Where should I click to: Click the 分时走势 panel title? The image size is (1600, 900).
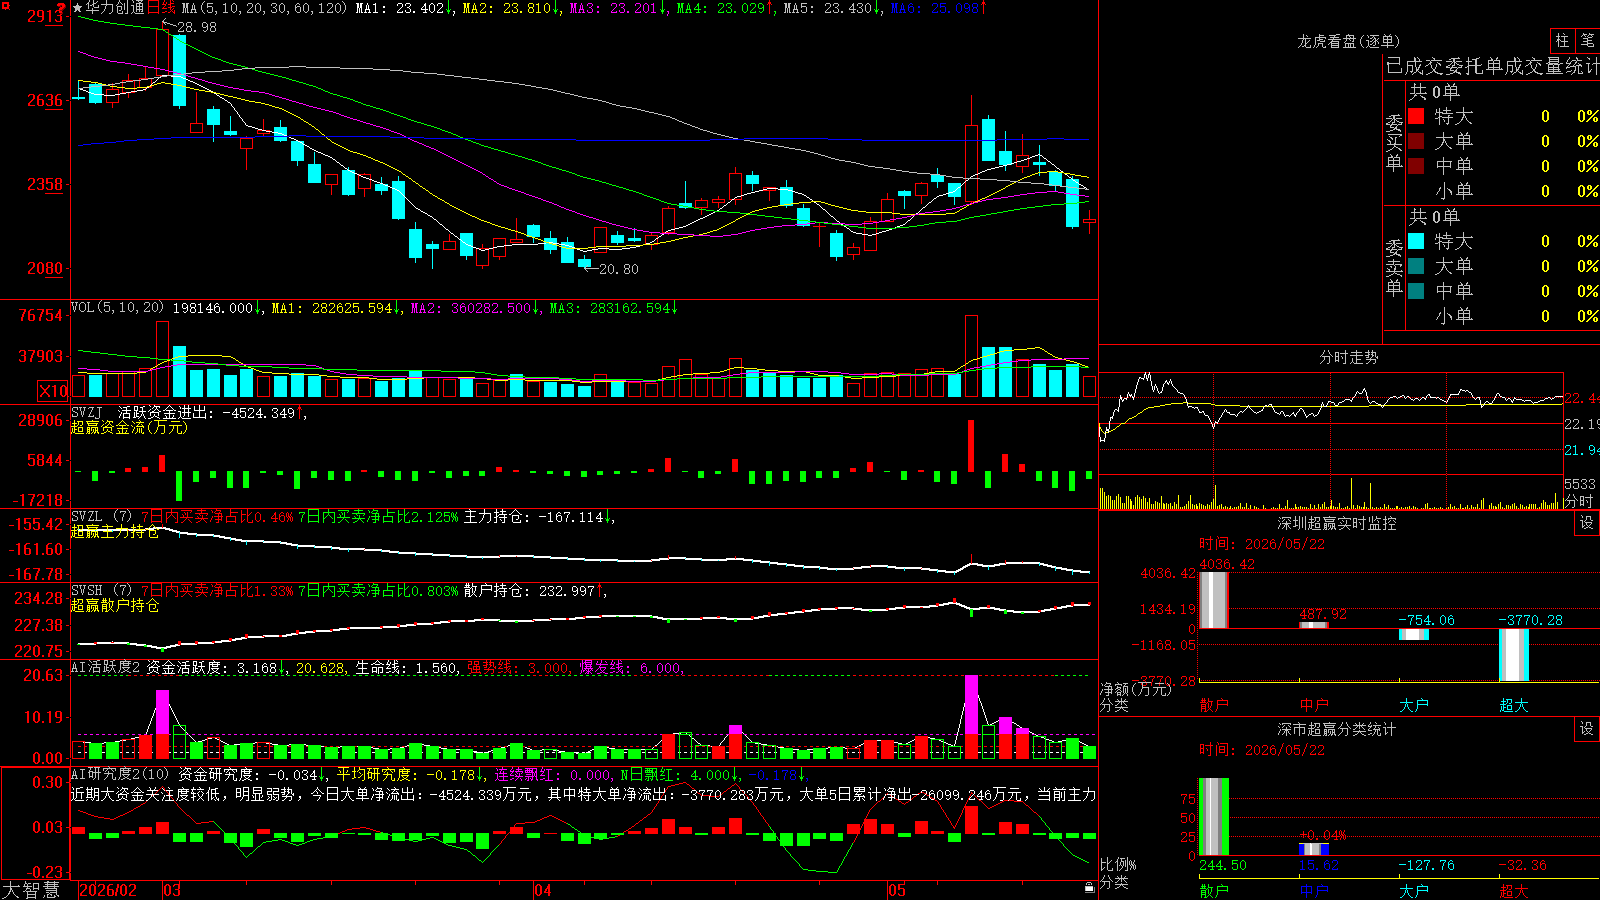tap(1348, 357)
